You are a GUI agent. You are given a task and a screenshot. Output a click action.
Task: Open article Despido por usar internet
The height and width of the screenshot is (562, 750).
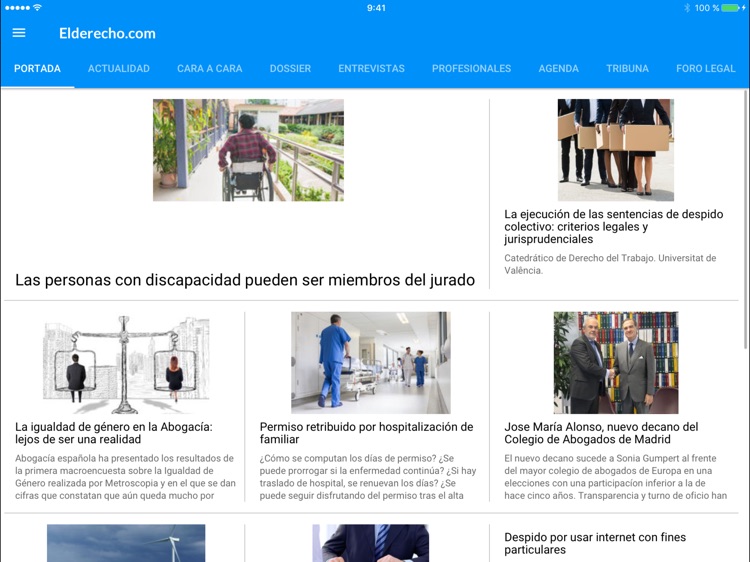tap(595, 543)
